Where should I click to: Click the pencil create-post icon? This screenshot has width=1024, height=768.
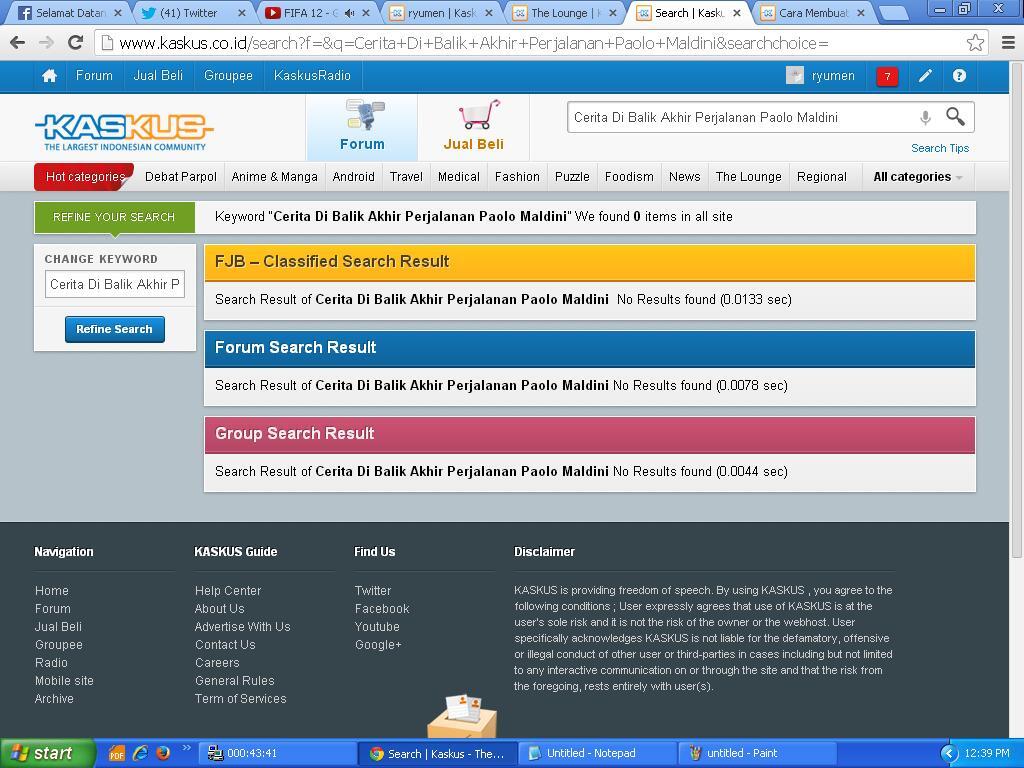925,76
